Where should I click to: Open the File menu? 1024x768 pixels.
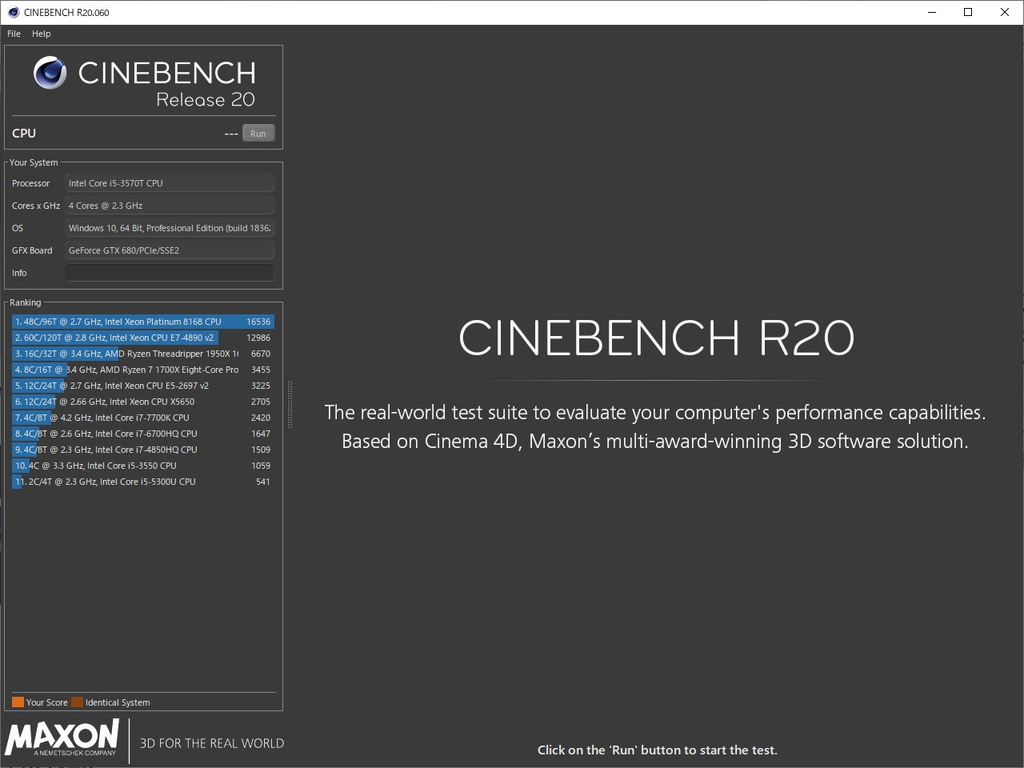click(x=13, y=33)
